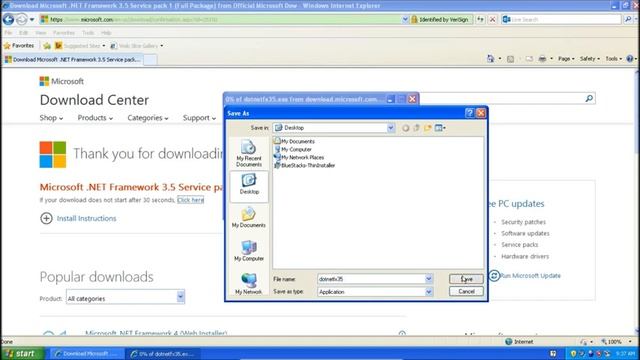640x360 pixels.
Task: Click Create New Folder icon in Save As
Action: pos(427,128)
